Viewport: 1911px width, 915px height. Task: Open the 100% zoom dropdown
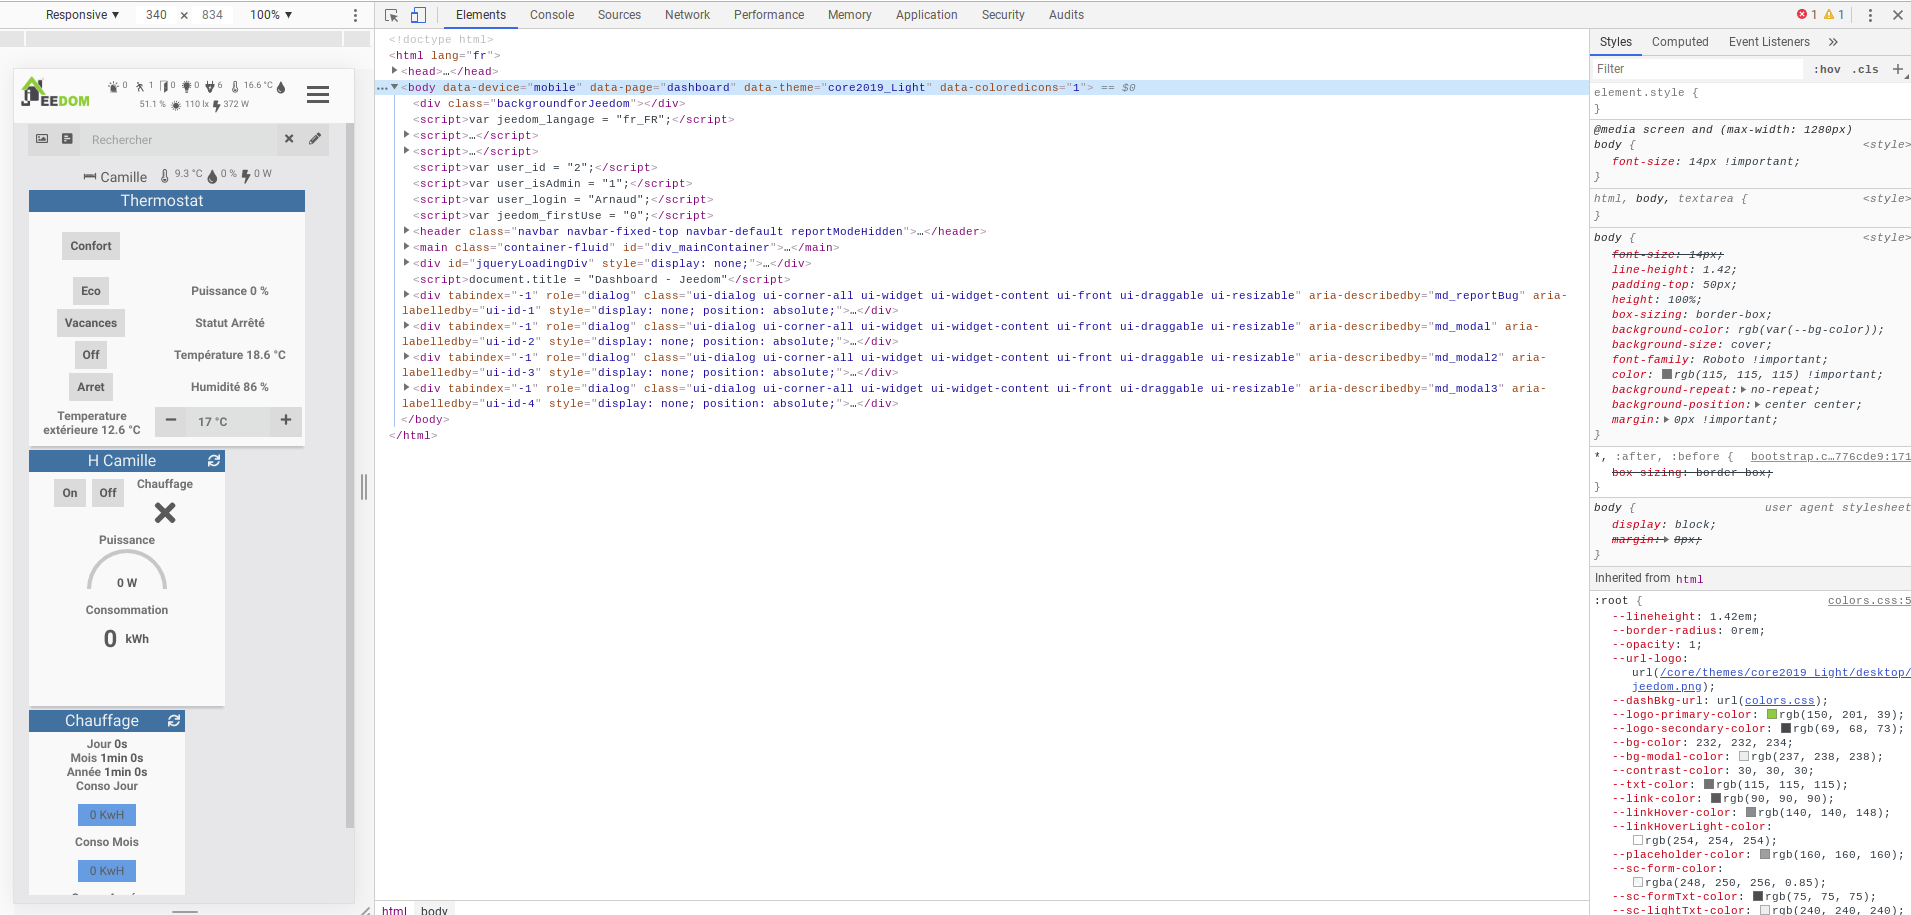(271, 15)
